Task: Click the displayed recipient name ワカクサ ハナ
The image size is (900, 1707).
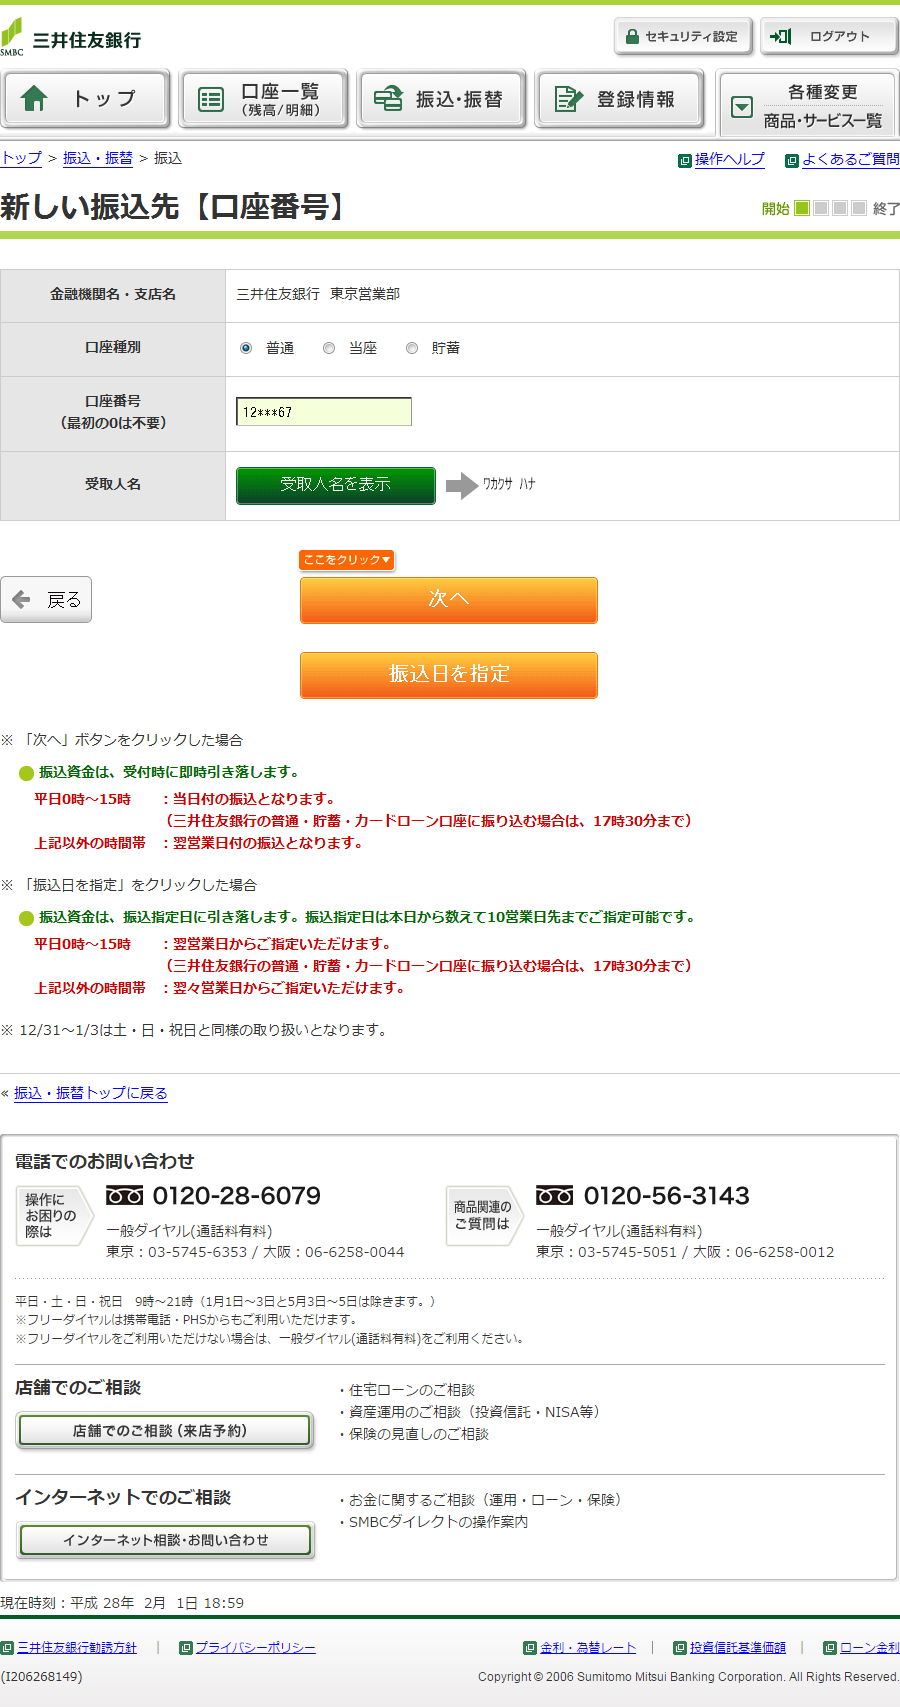Action: click(x=509, y=484)
